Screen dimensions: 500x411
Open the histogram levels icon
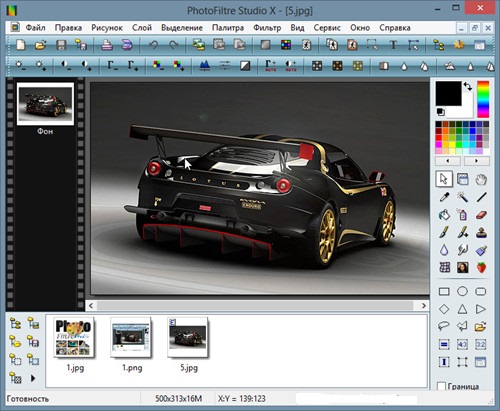click(x=205, y=65)
